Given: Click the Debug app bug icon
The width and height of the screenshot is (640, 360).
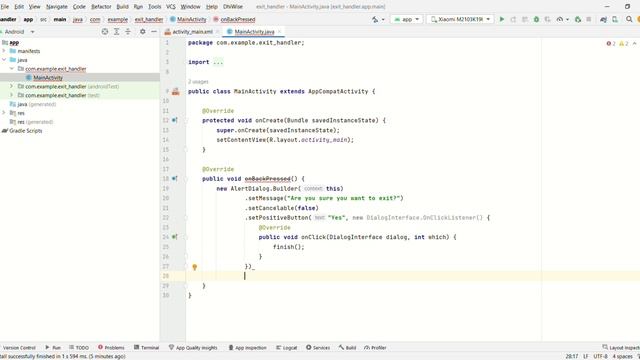Looking at the screenshot, I should (x=536, y=19).
